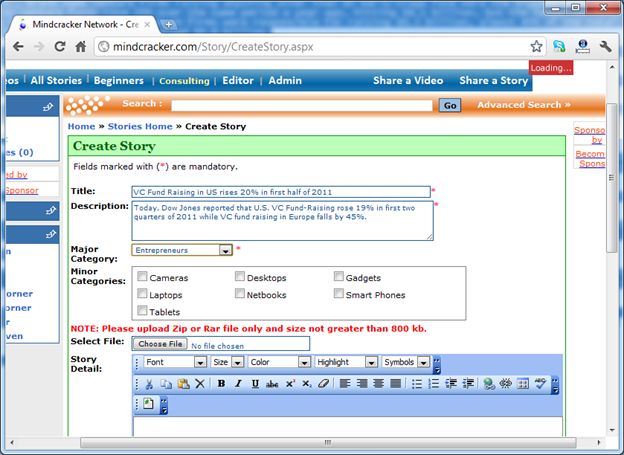Click the eraser remove-formatting icon
This screenshot has width=624, height=455.
pos(323,384)
